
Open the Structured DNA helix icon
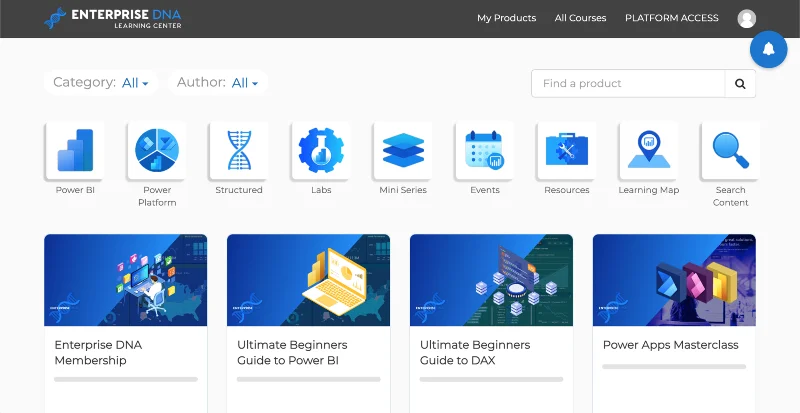239,150
